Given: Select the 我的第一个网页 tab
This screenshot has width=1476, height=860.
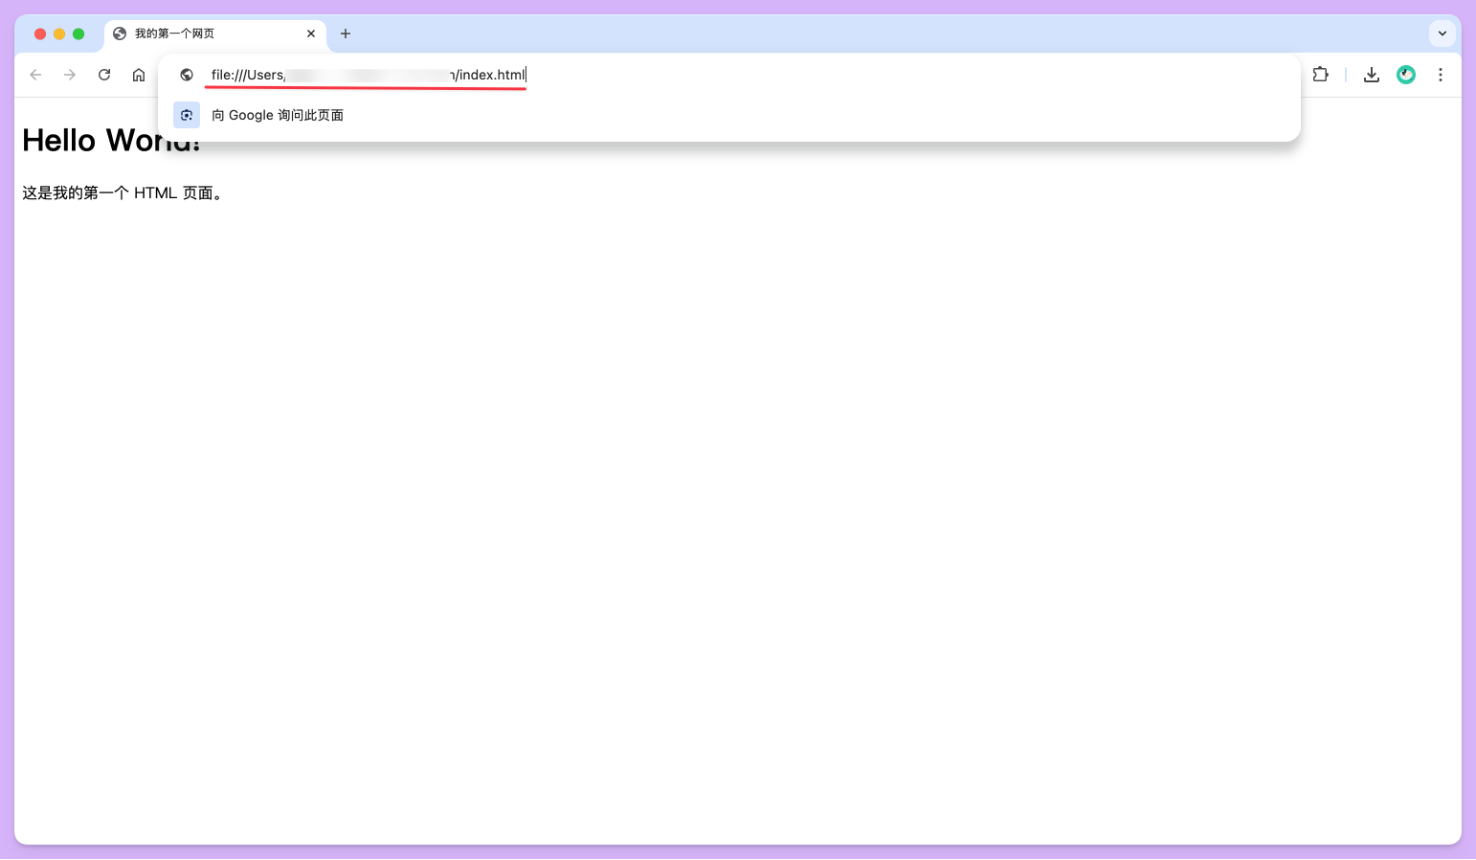Looking at the screenshot, I should 200,34.
